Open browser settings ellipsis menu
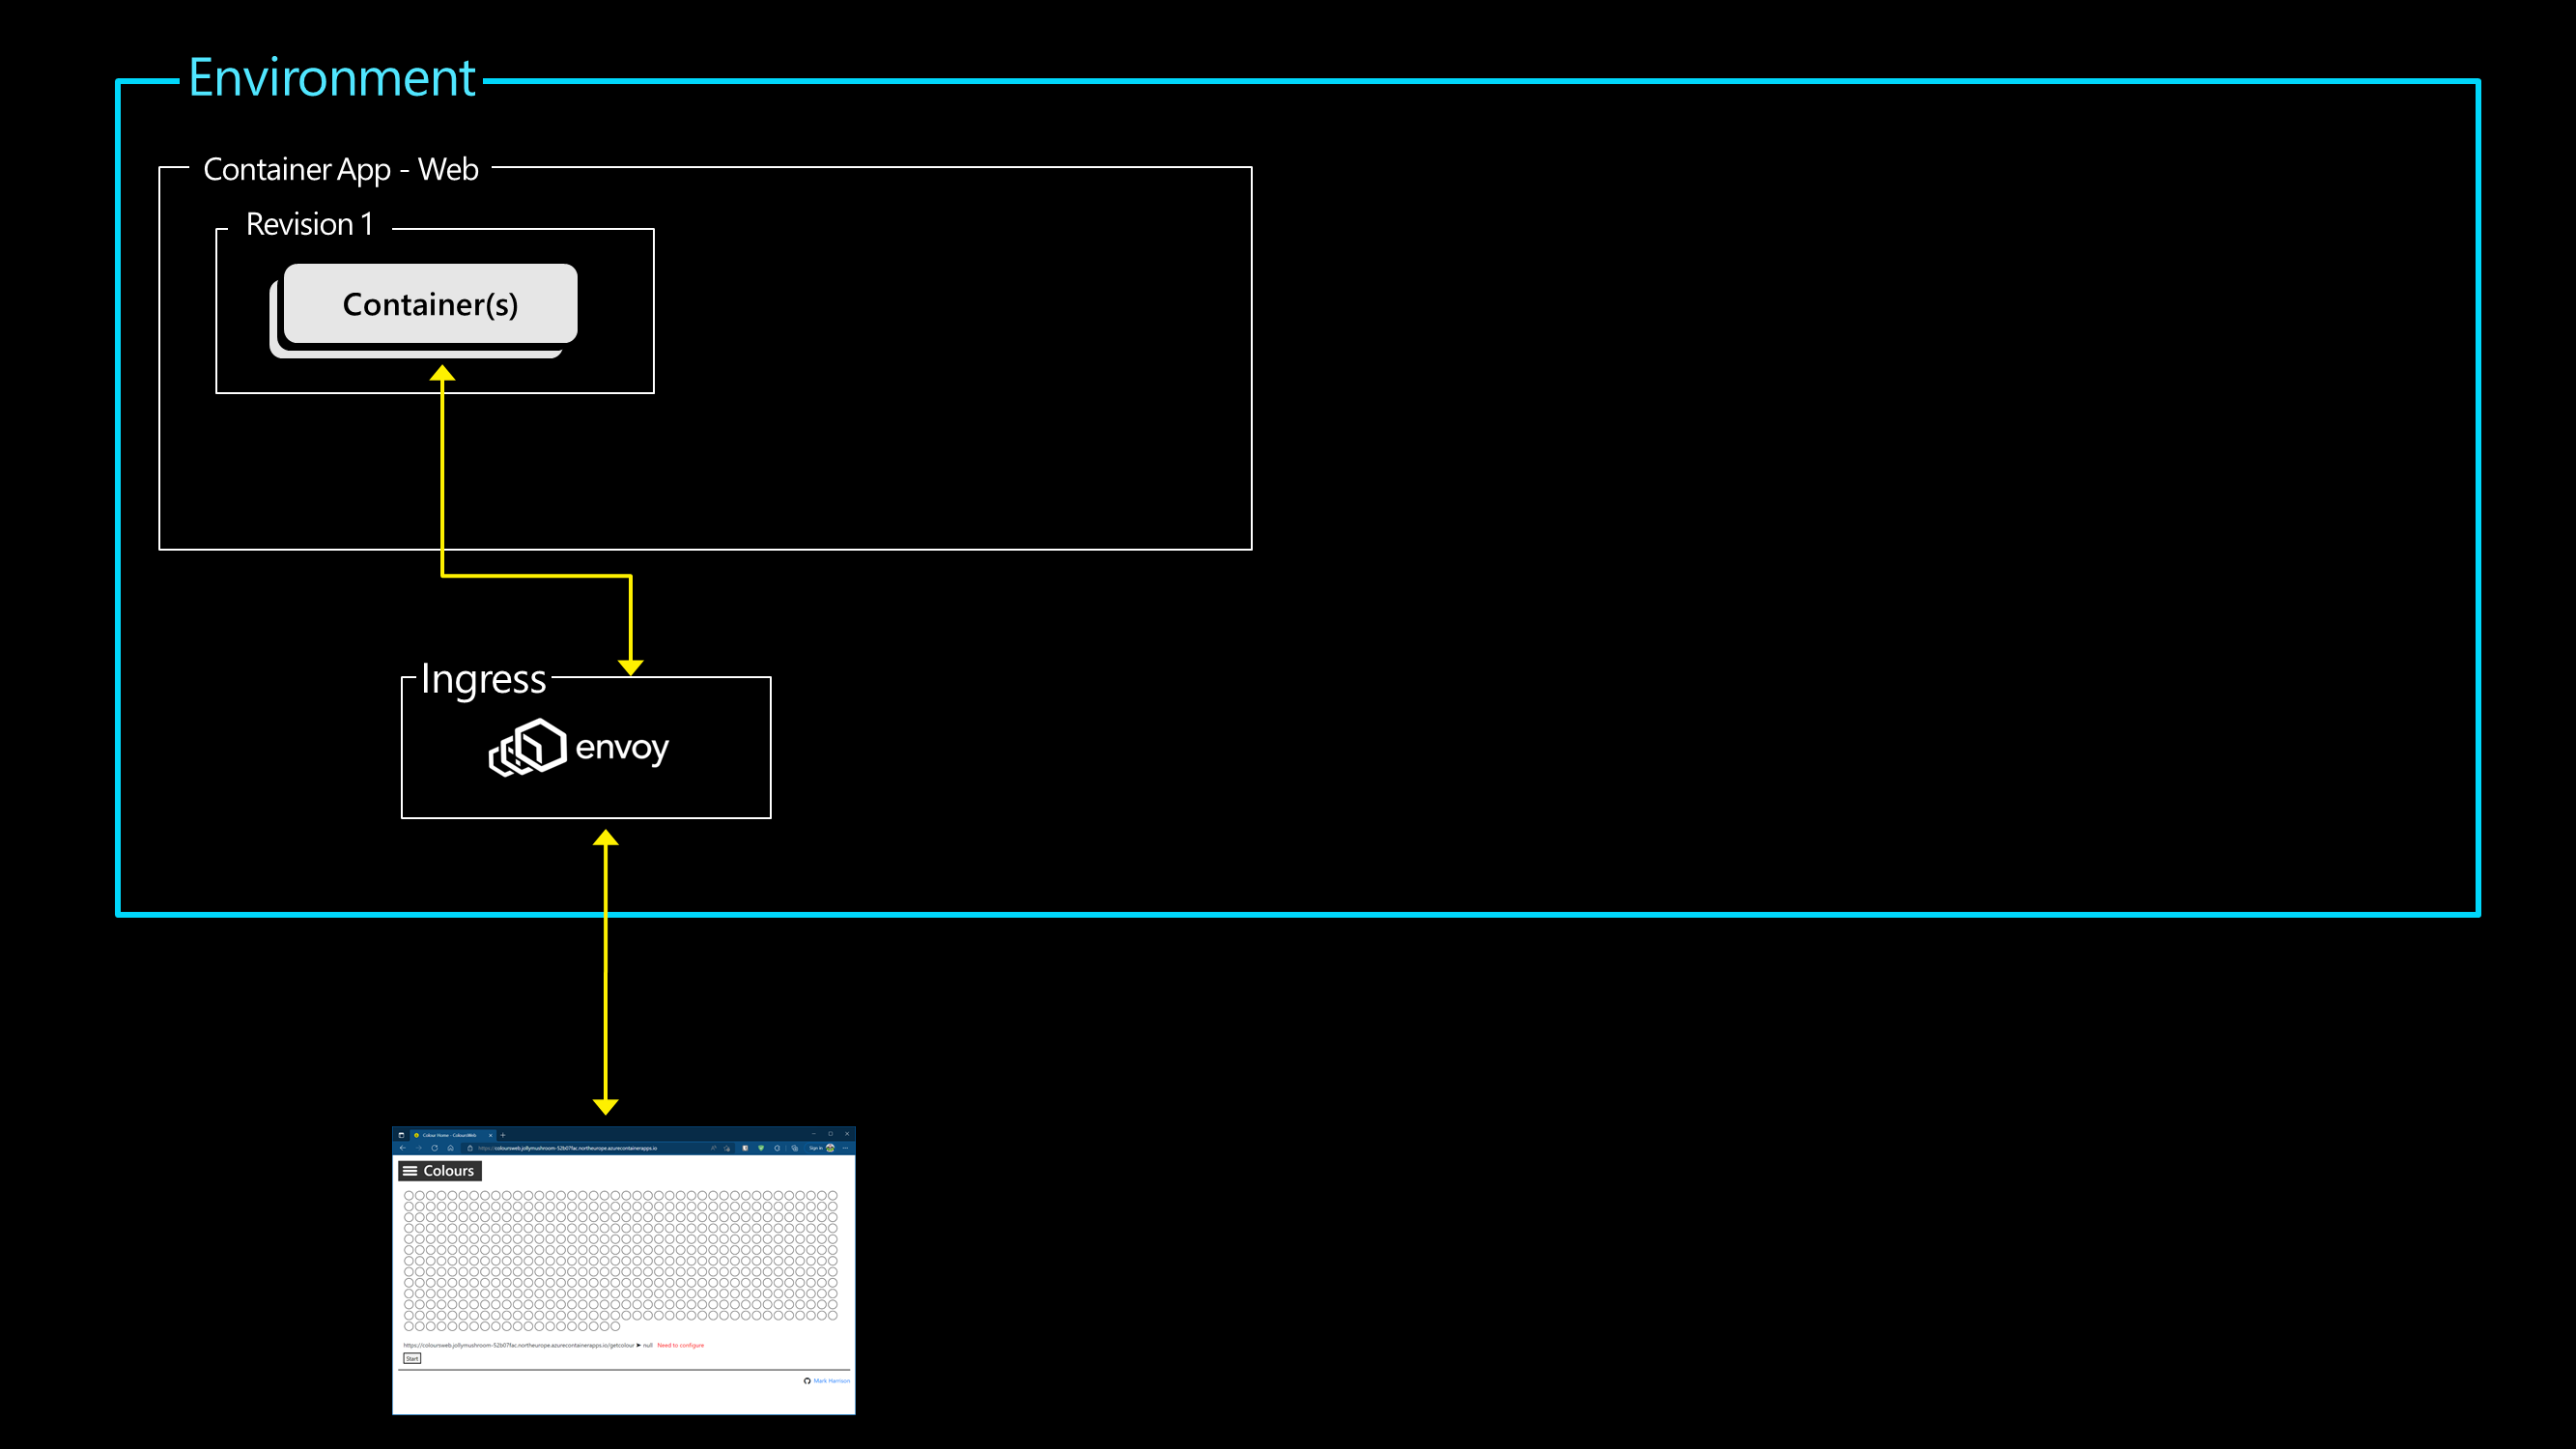Image resolution: width=2576 pixels, height=1449 pixels. [845, 1148]
